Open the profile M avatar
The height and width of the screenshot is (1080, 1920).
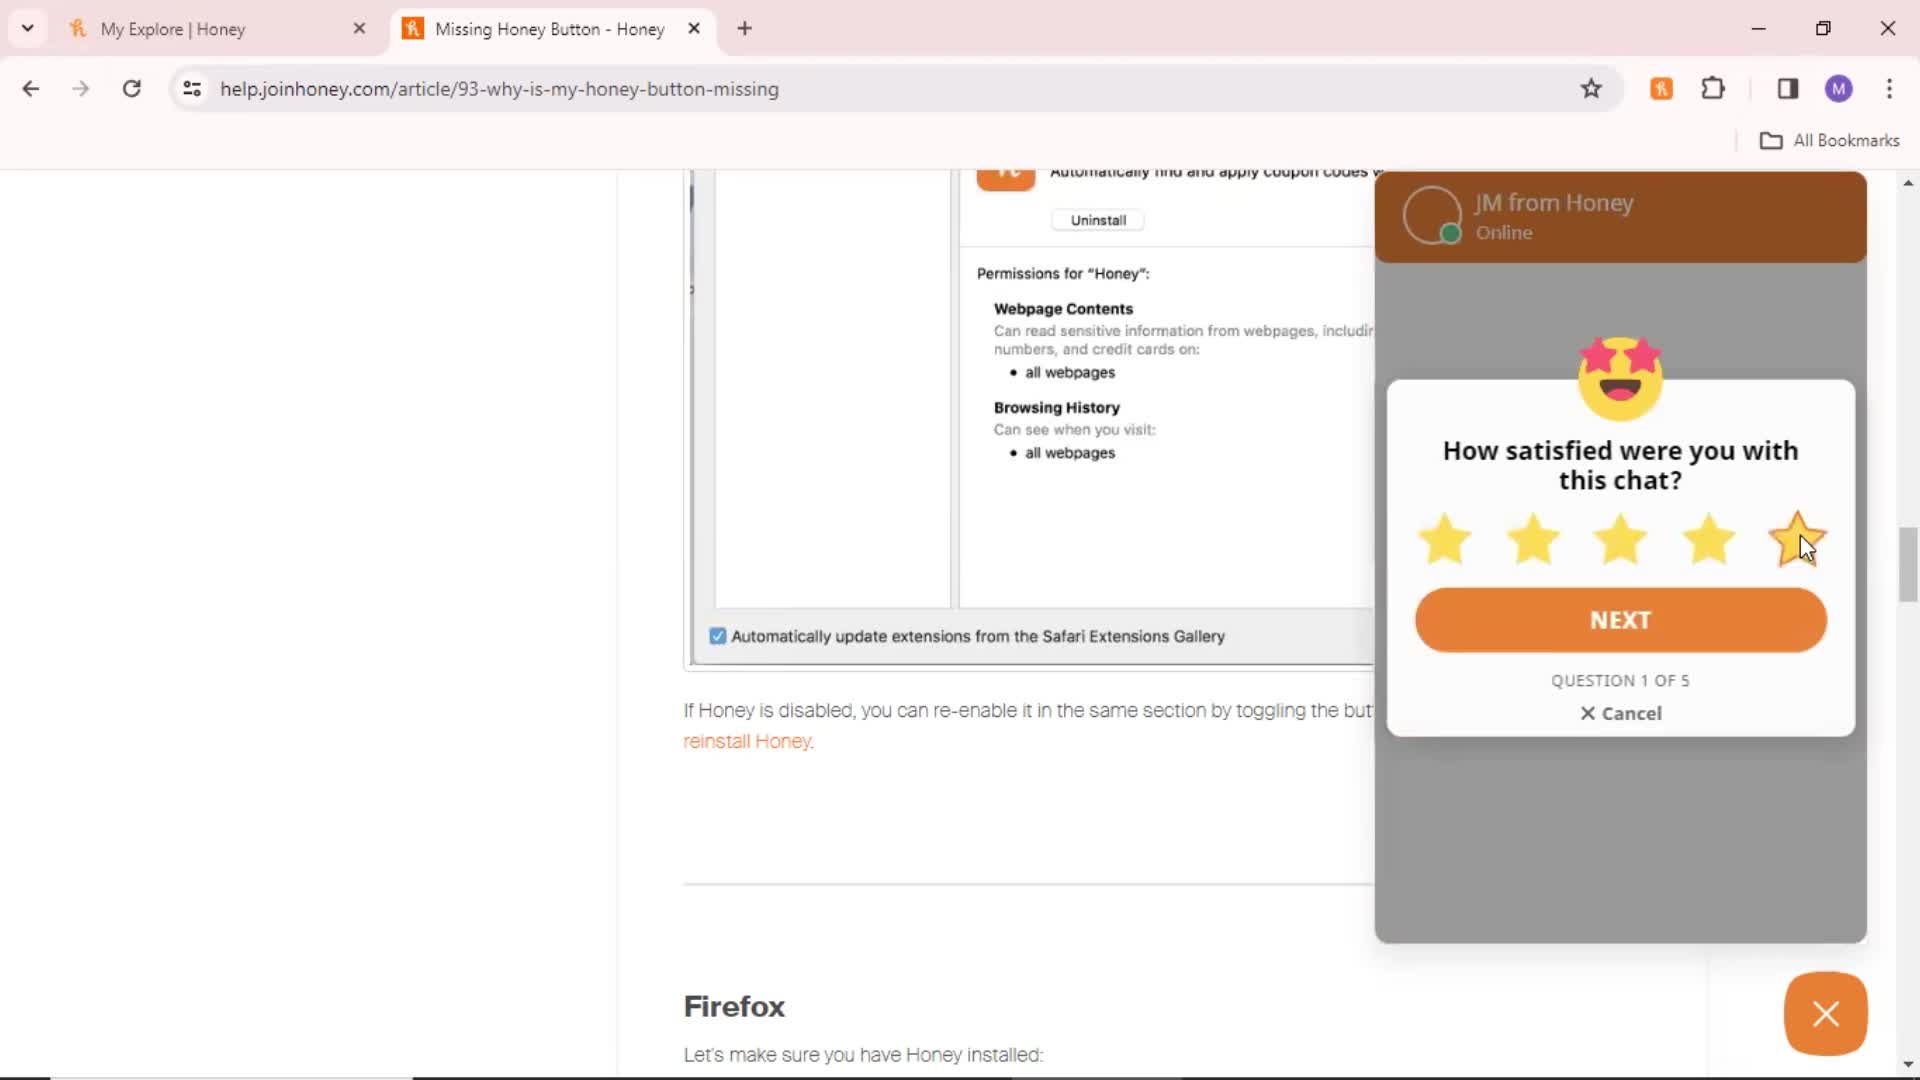1839,89
